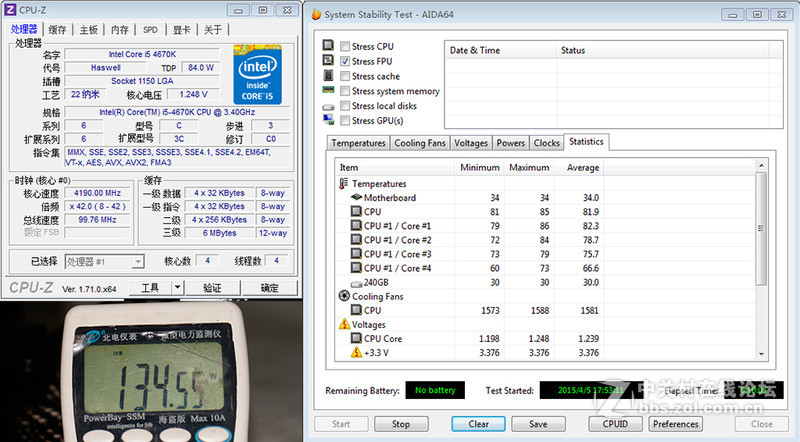Open the Preferences dialog
Screen dimensions: 800x442
point(676,424)
